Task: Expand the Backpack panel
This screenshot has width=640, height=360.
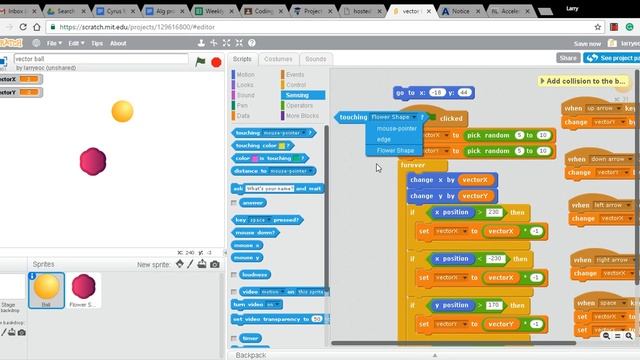Action: 434,355
